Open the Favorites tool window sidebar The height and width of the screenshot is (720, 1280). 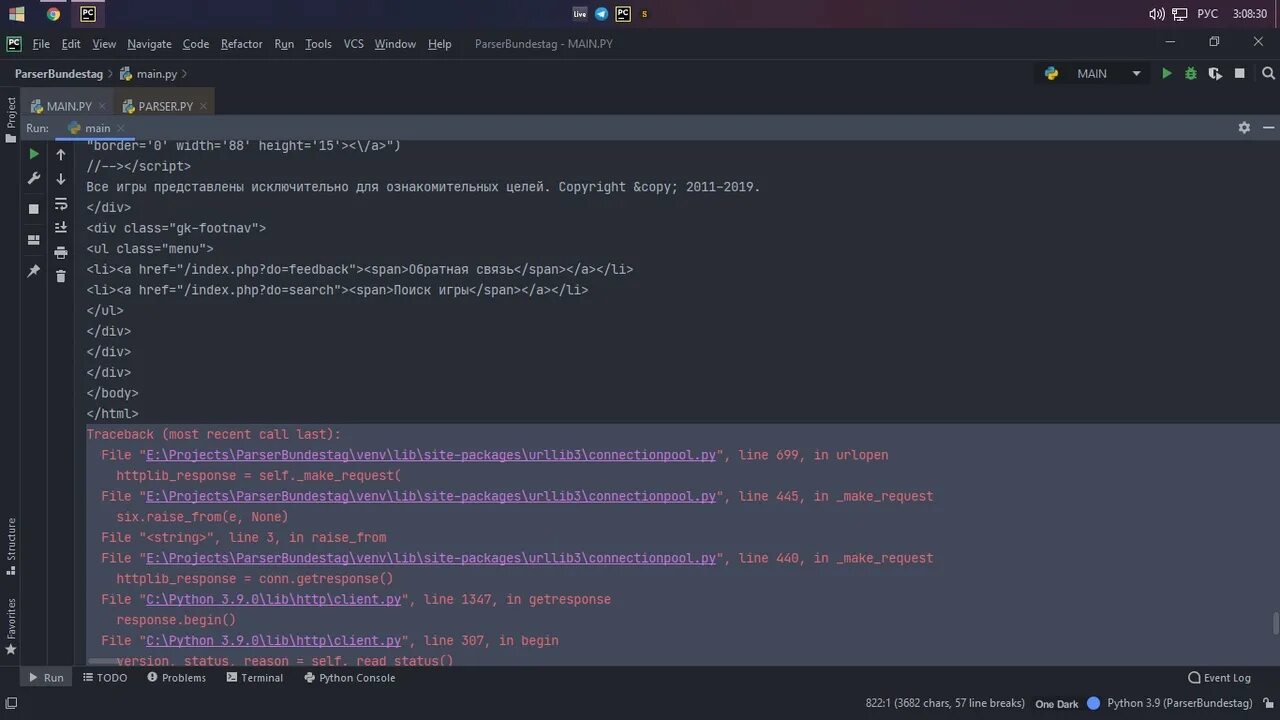11,626
